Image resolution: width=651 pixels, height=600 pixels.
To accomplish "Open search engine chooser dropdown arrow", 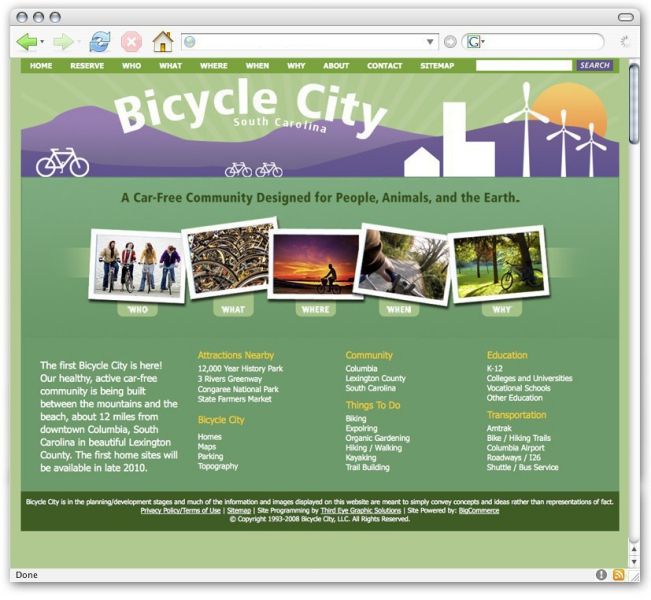I will 483,42.
